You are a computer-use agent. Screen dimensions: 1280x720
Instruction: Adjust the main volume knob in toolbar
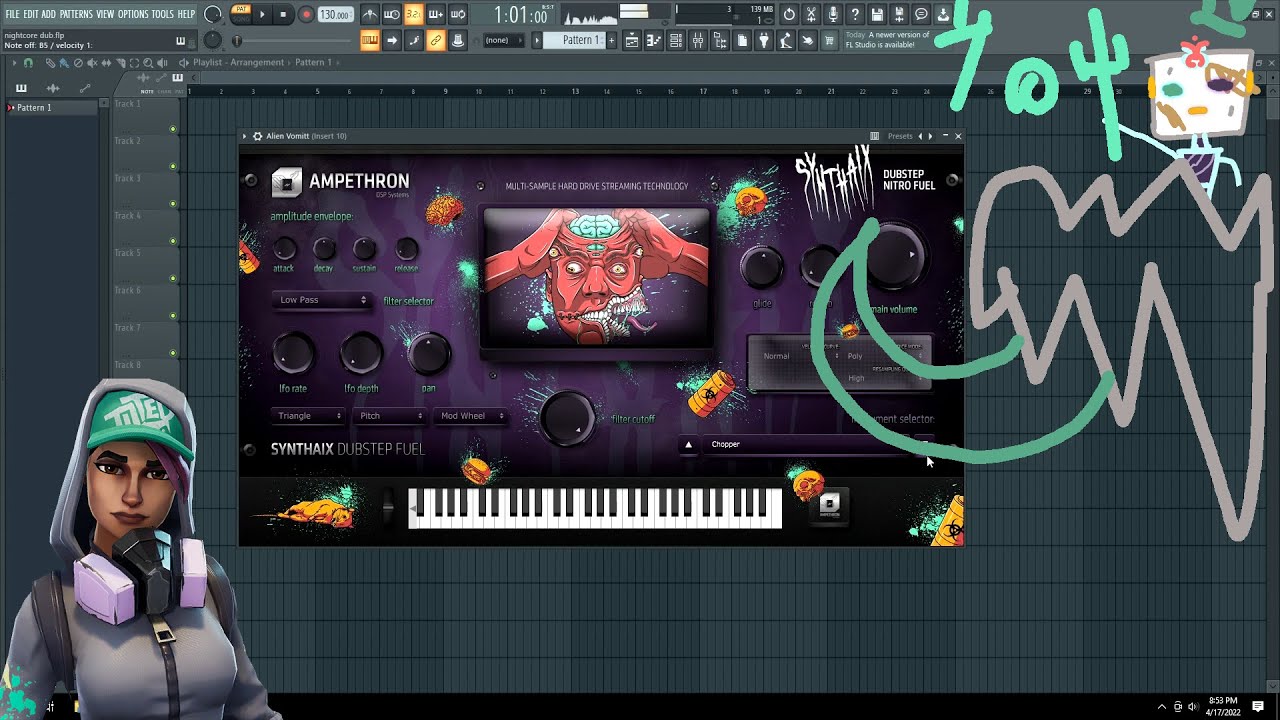click(213, 15)
